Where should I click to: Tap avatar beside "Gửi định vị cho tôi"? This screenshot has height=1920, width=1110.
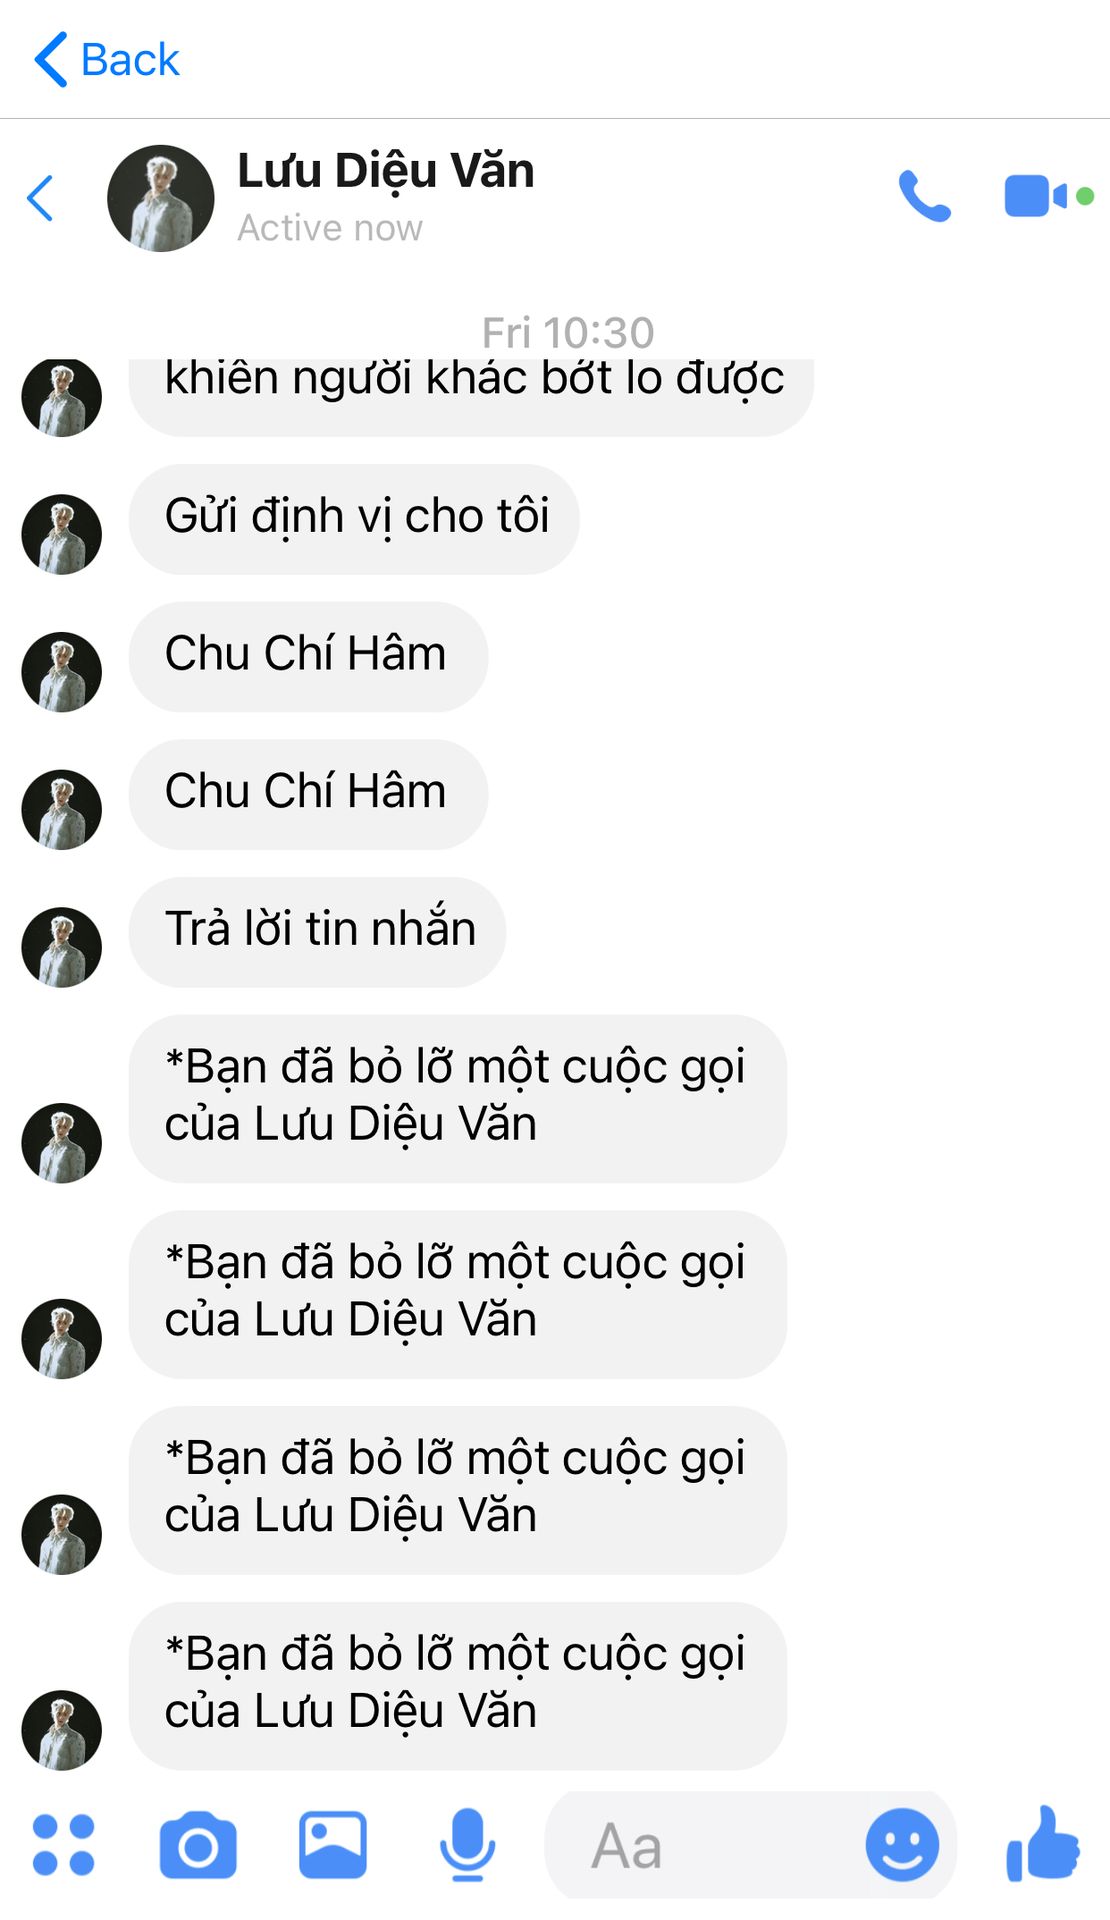62,534
